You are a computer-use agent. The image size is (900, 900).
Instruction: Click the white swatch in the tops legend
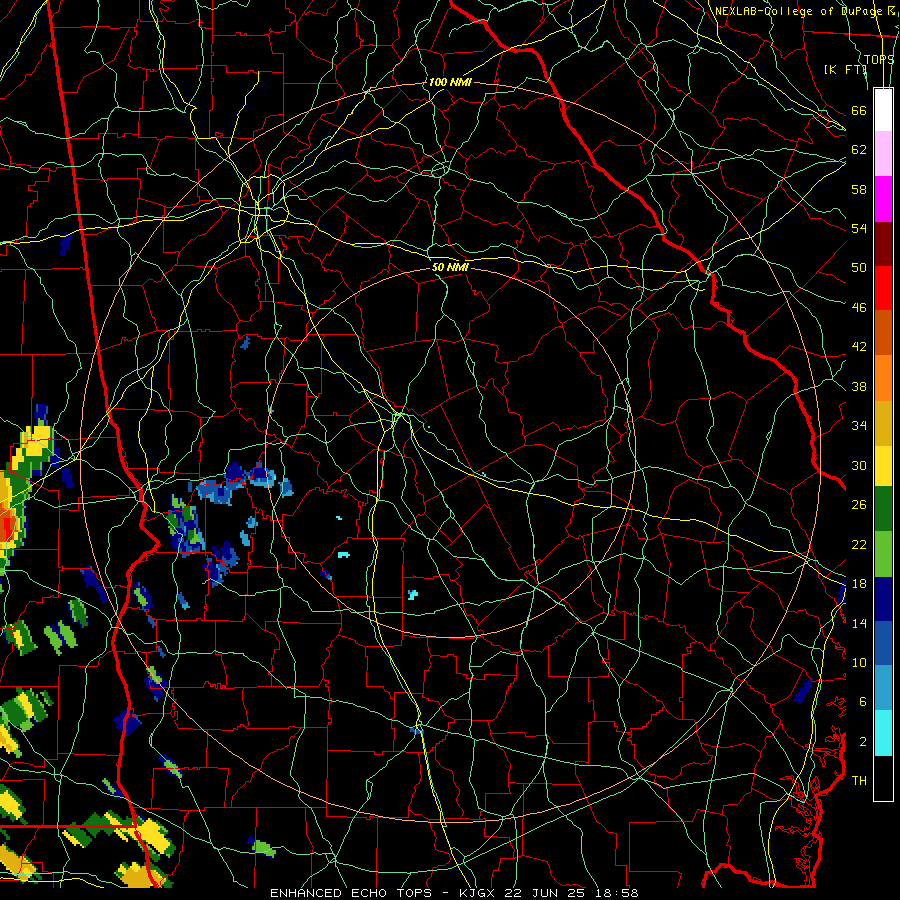click(x=883, y=110)
